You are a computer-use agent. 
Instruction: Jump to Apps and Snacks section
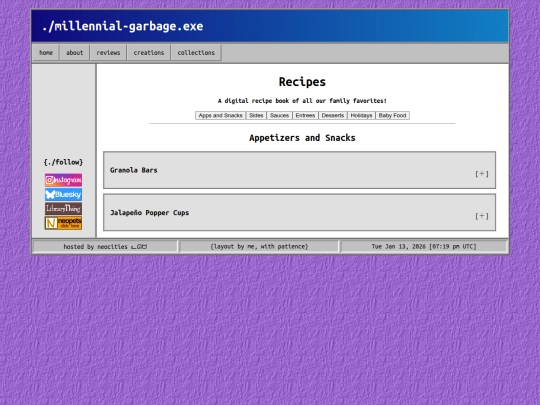(220, 115)
